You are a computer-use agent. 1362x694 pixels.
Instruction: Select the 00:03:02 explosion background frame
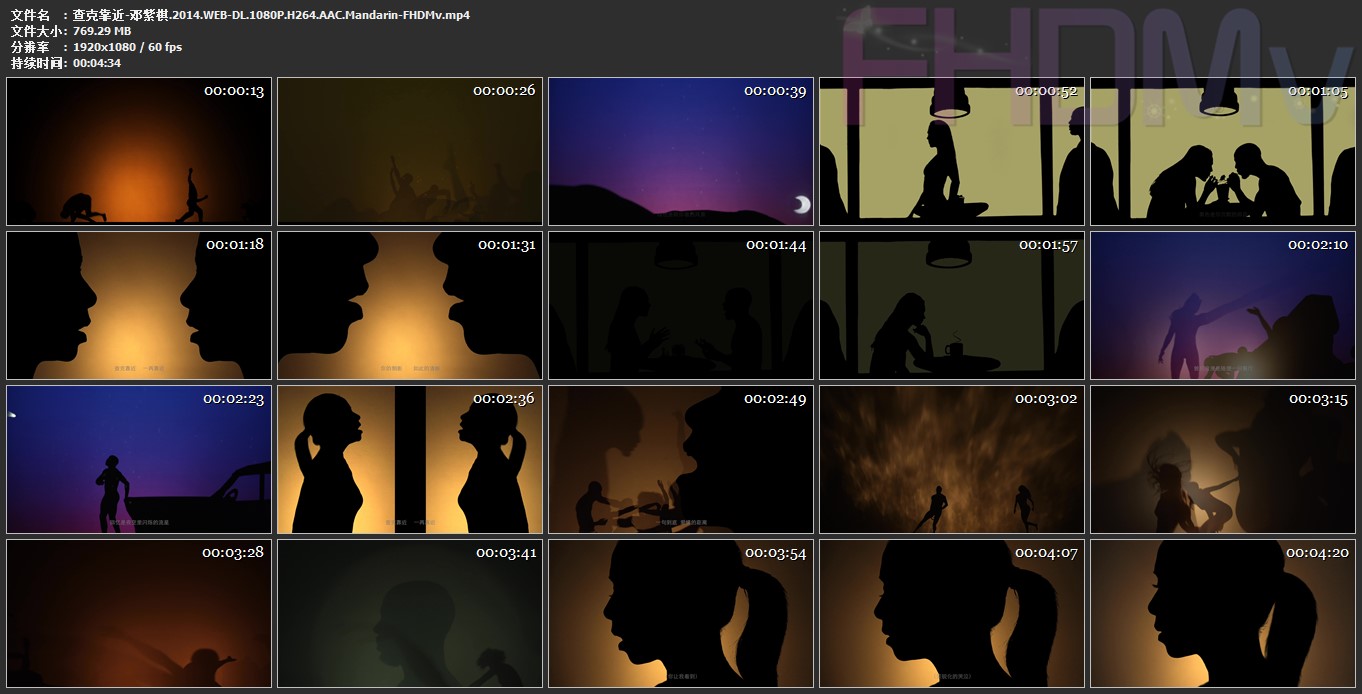click(x=952, y=459)
